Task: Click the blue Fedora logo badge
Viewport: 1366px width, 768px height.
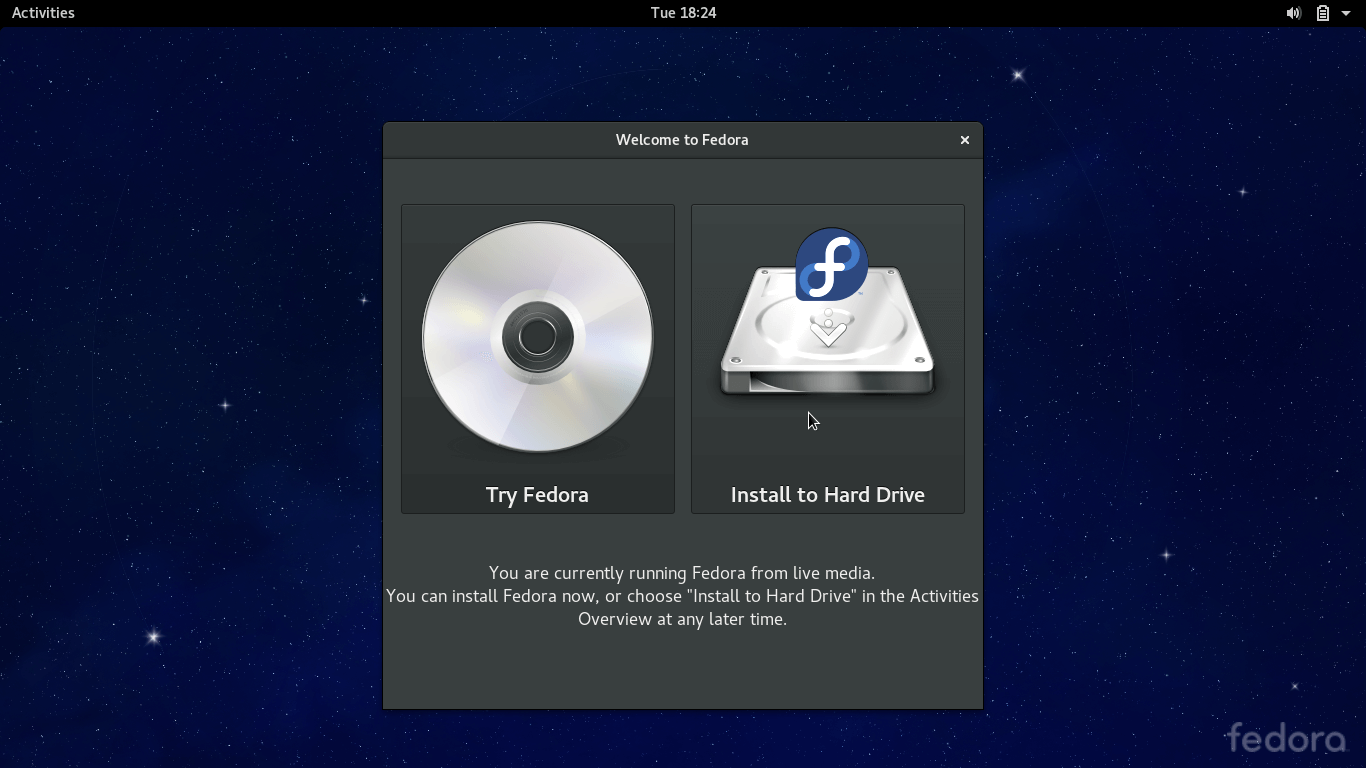Action: [831, 264]
